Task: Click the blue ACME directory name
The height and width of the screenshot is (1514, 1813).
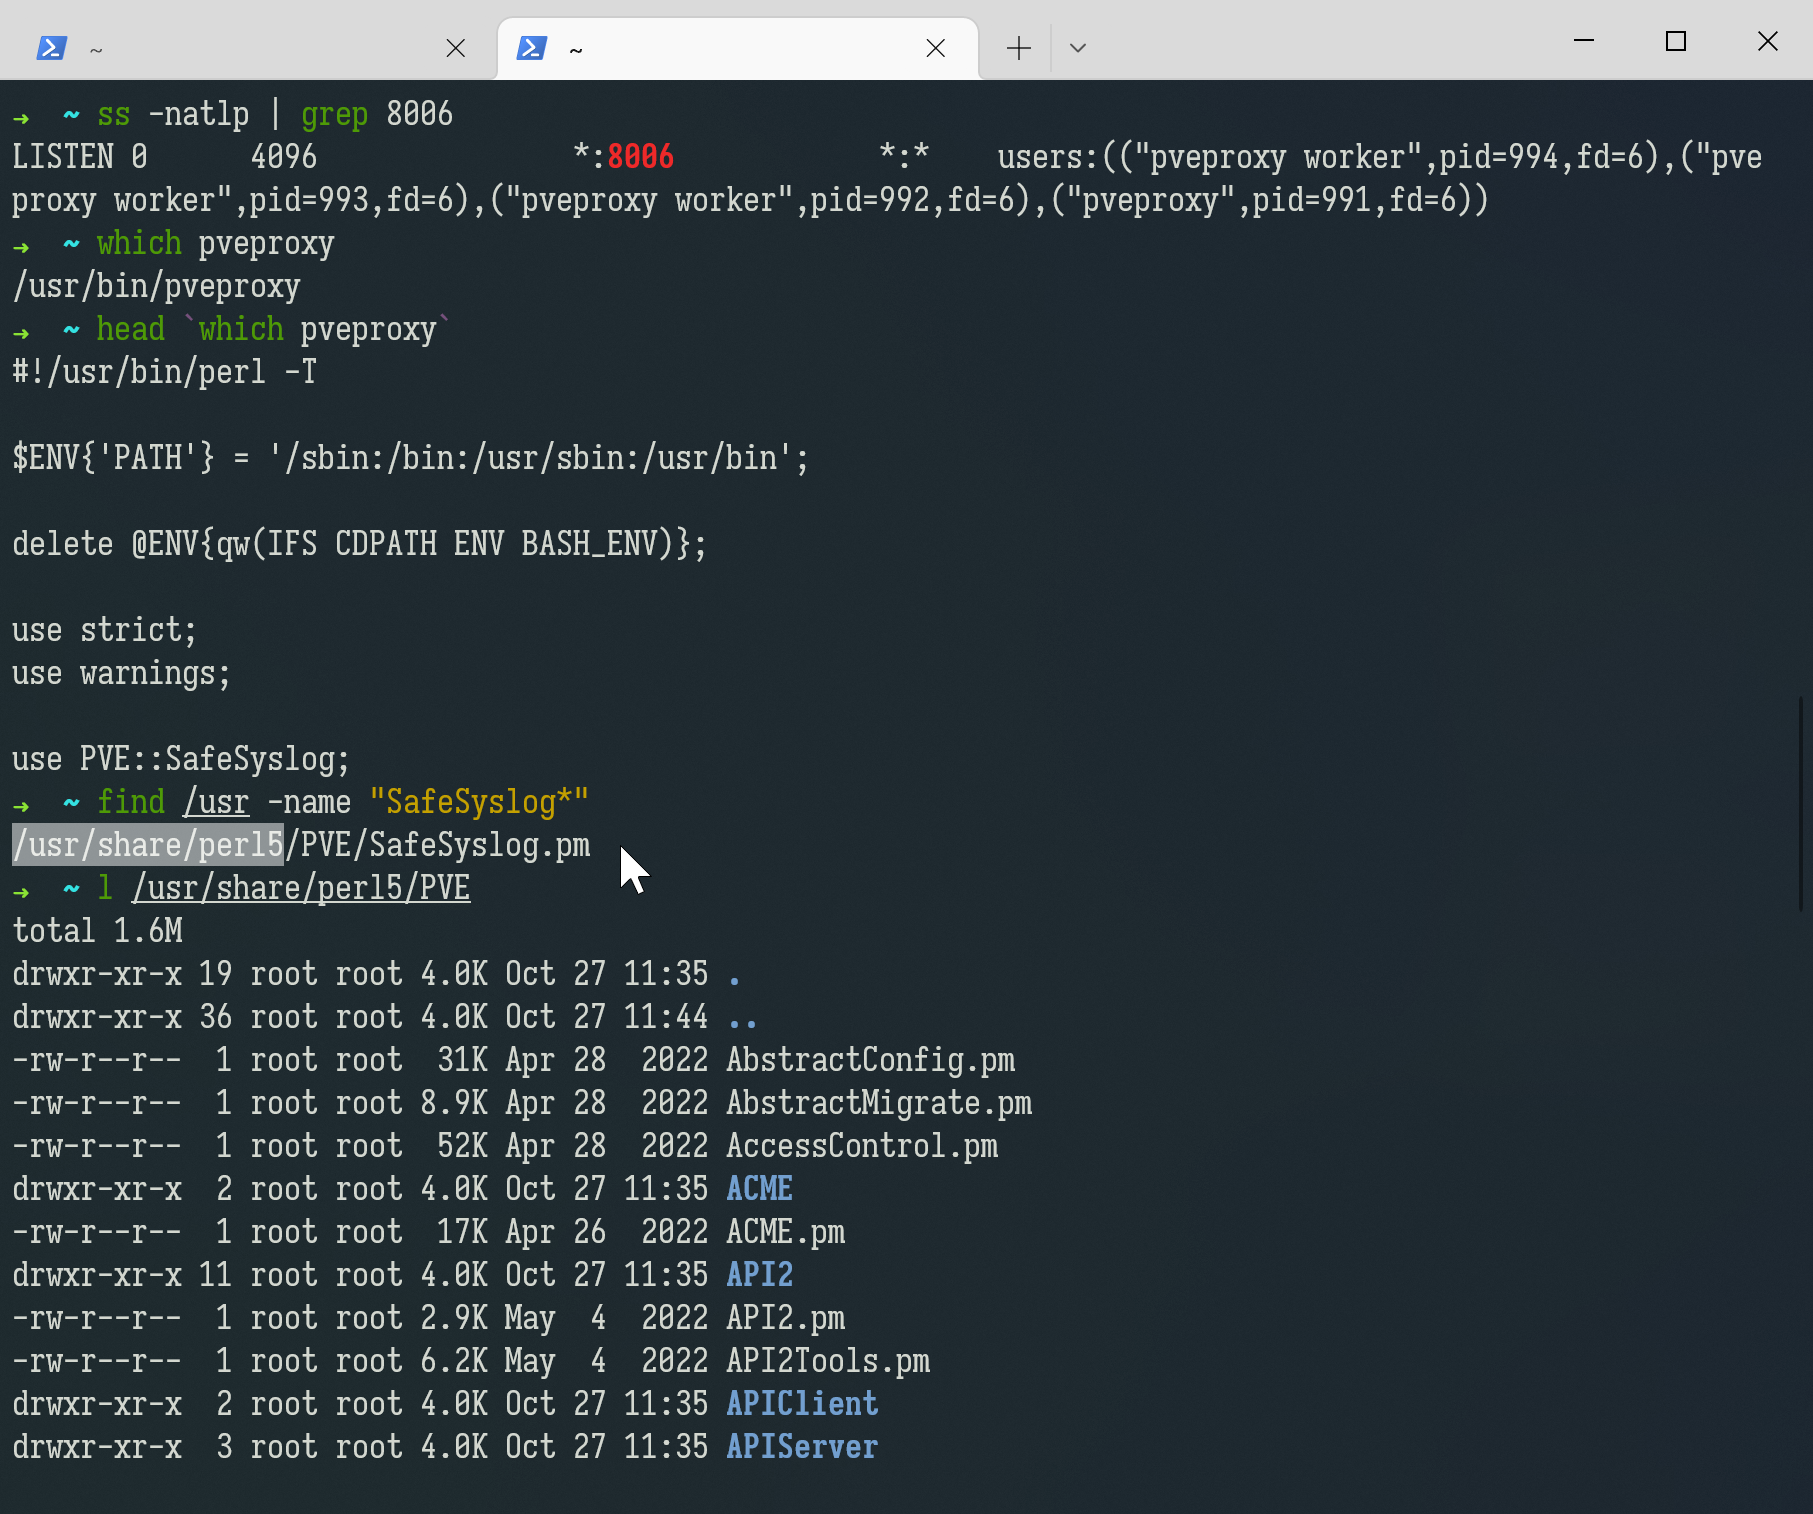Action: 759,1189
